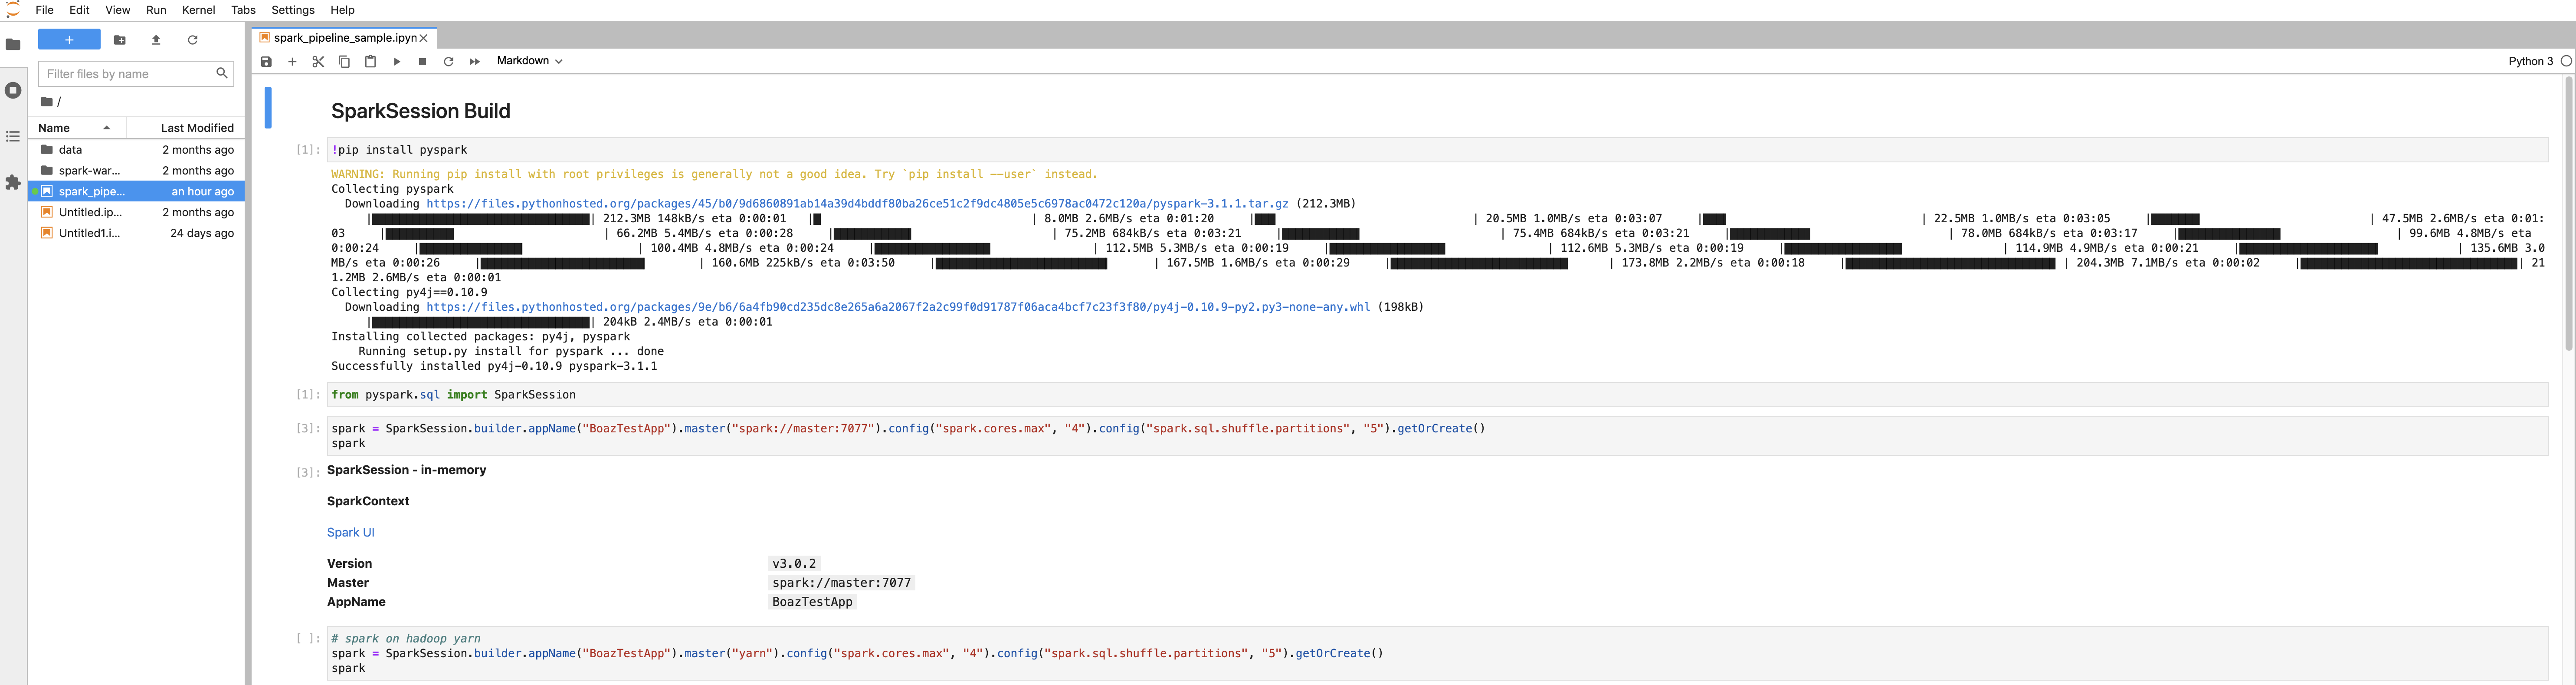
Task: Cut the selected cell with scissors icon
Action: [x=318, y=62]
